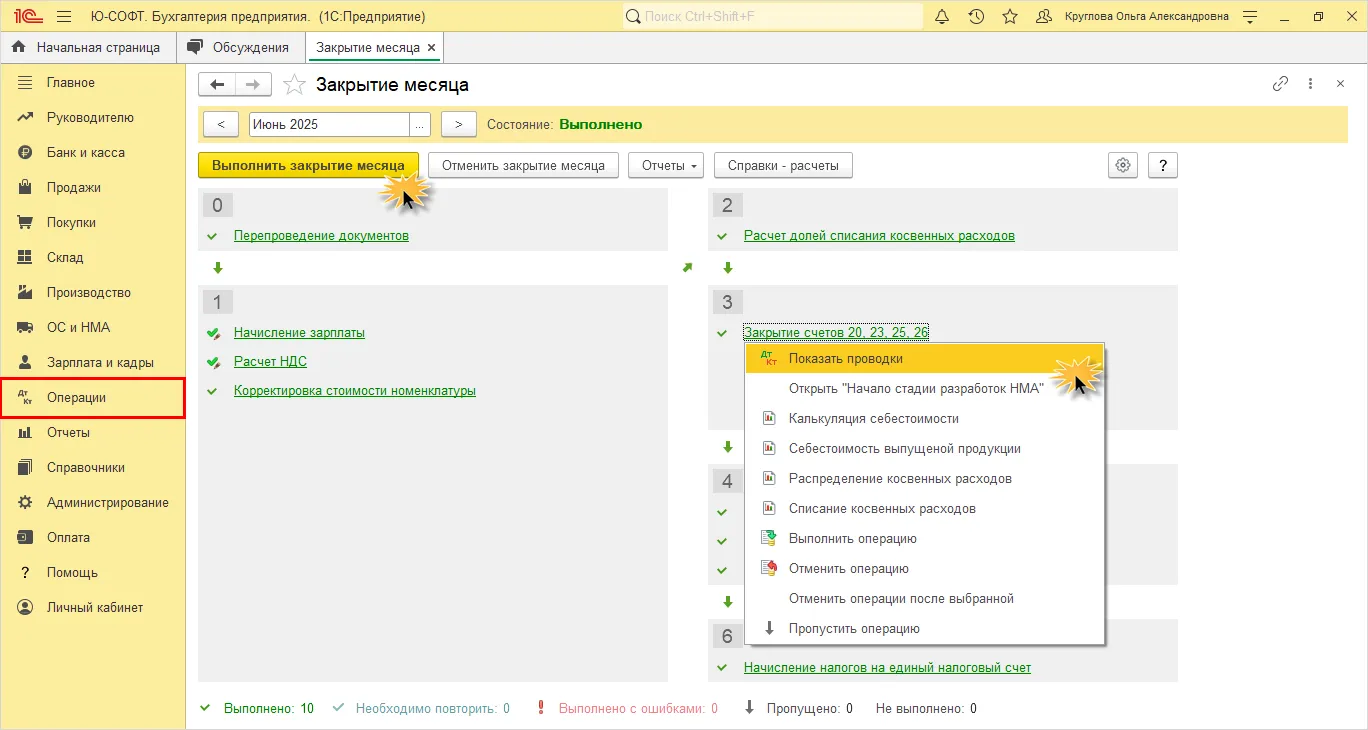This screenshot has width=1368, height=730.
Task: Click the period field Июнь 2025
Action: click(329, 124)
